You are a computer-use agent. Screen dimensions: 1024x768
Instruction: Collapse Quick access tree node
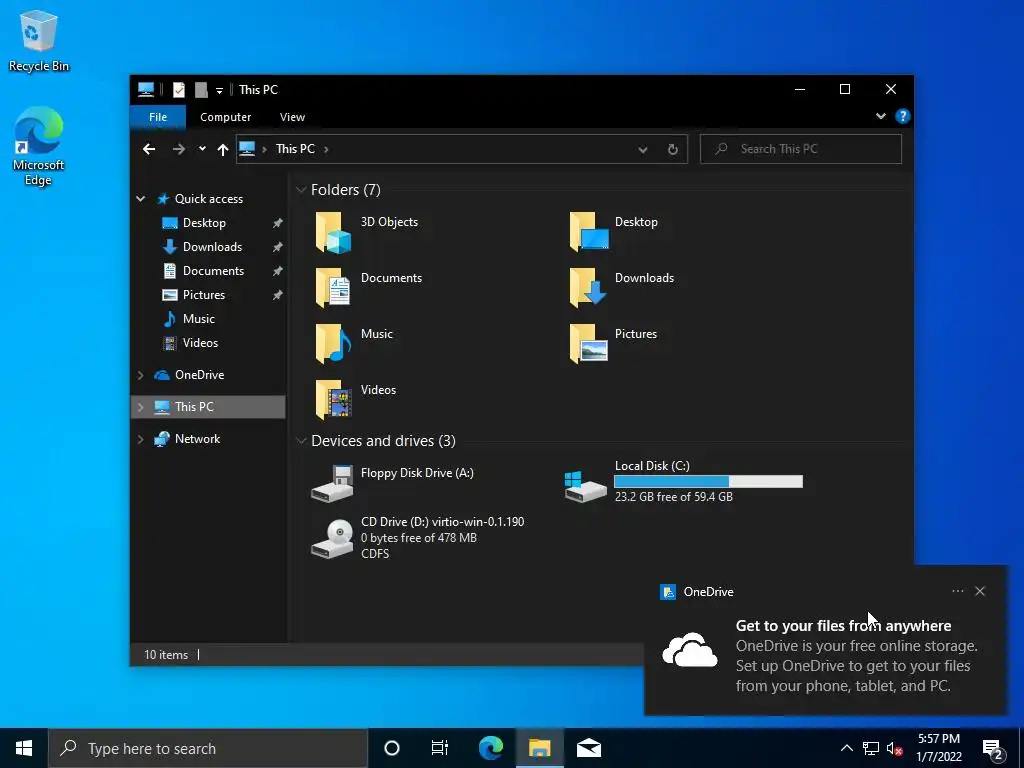tap(140, 199)
